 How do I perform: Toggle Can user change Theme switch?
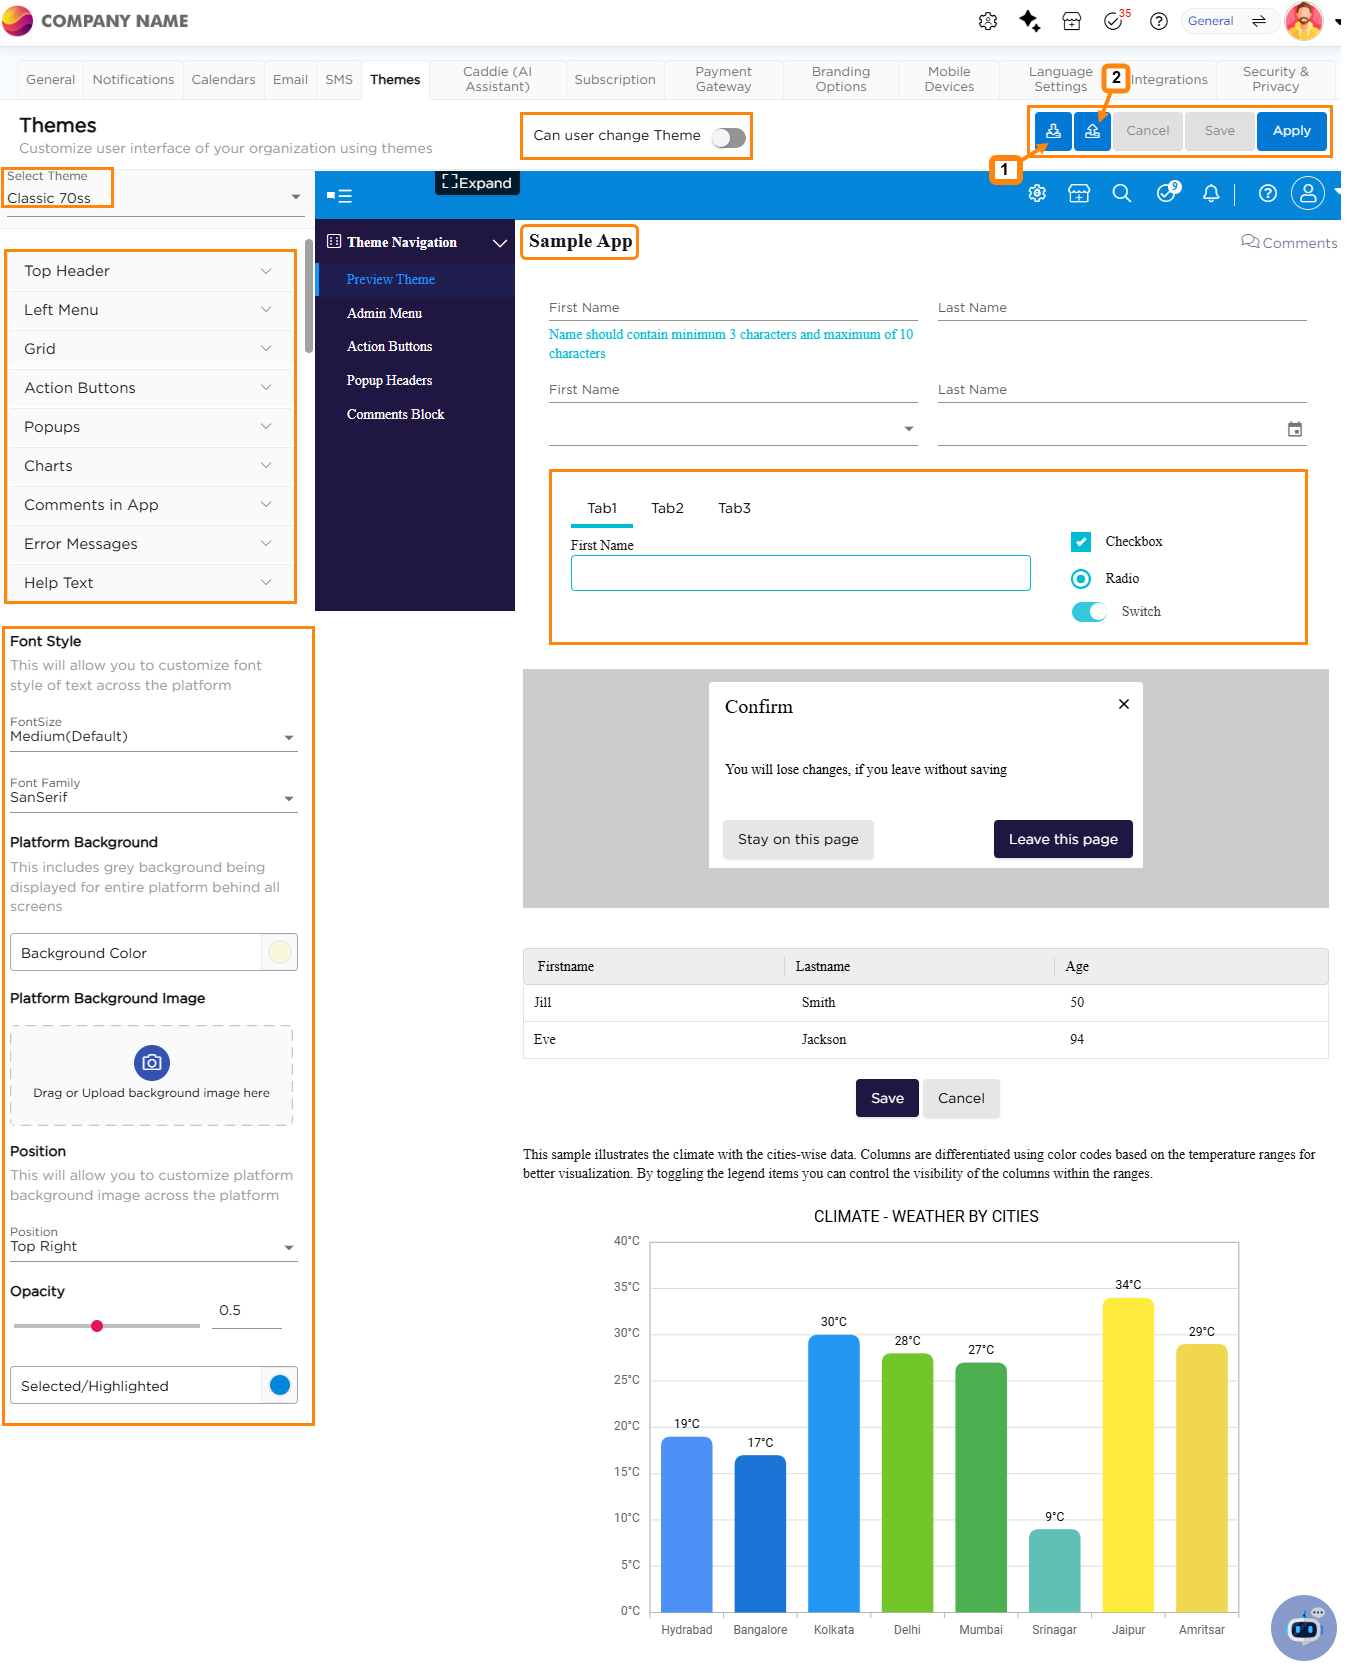(729, 137)
